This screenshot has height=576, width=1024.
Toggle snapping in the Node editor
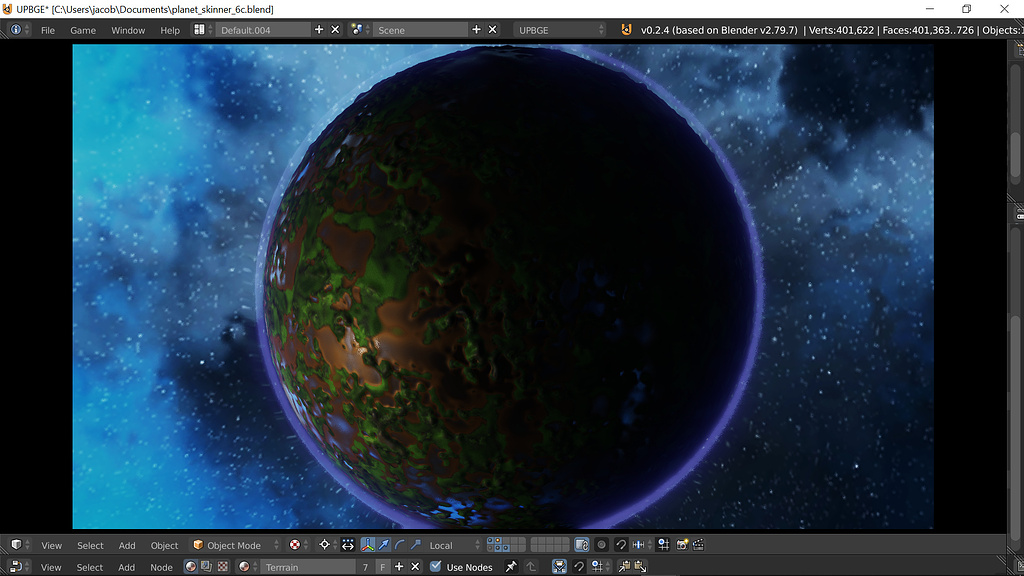coord(579,567)
